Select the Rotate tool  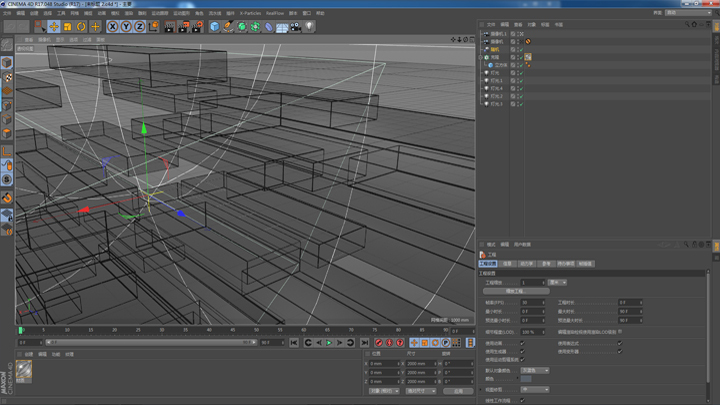(81, 27)
